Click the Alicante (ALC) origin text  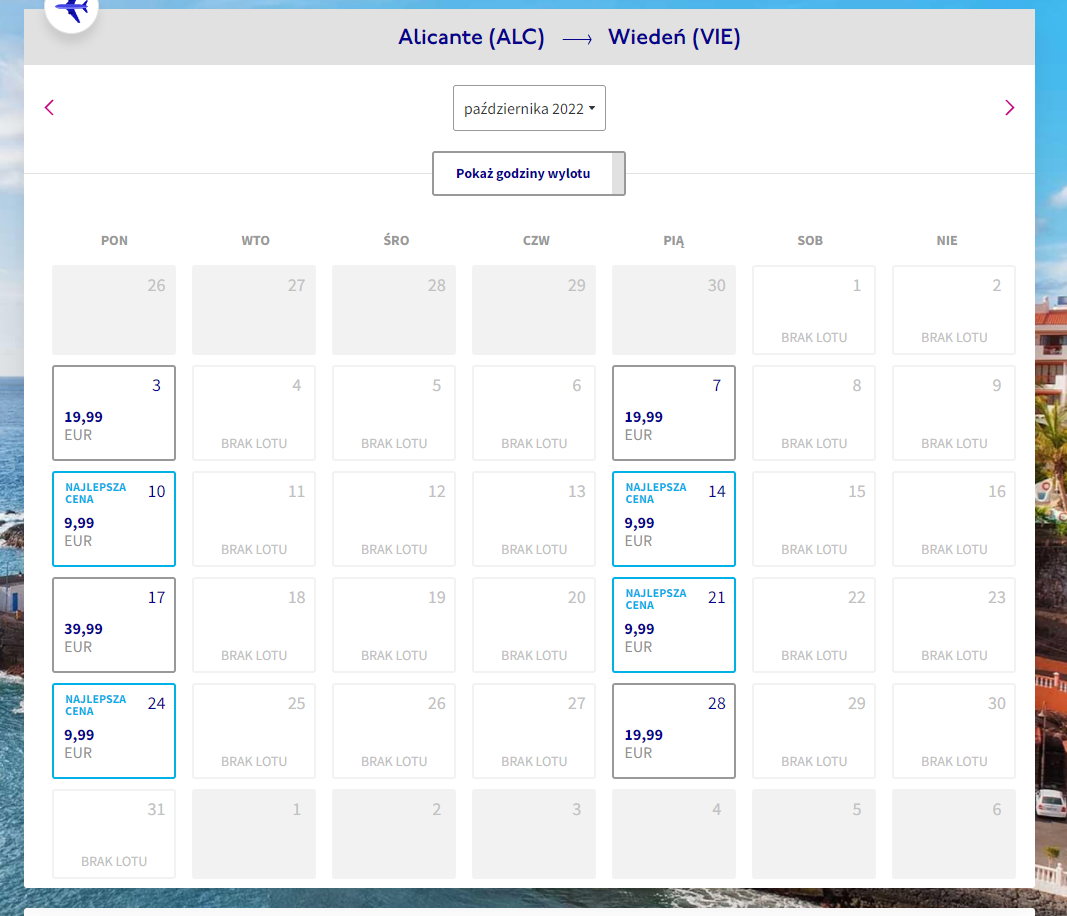point(472,37)
